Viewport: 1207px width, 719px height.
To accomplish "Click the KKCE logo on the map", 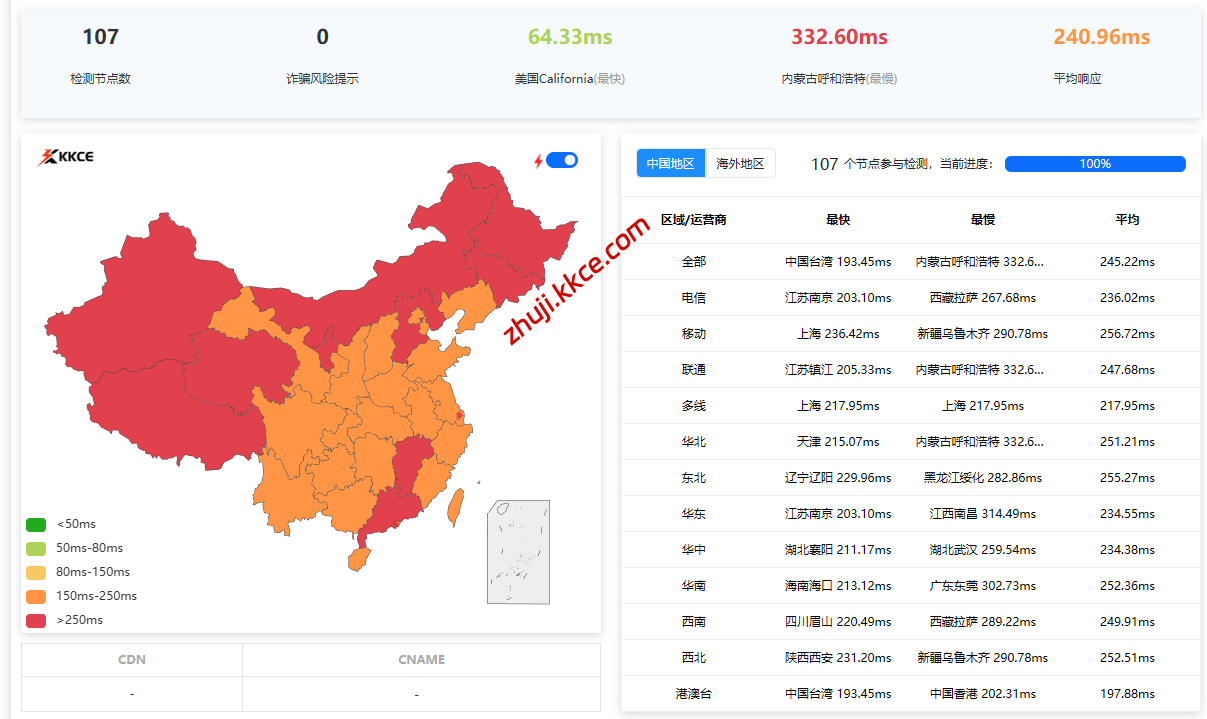I will click(x=66, y=157).
